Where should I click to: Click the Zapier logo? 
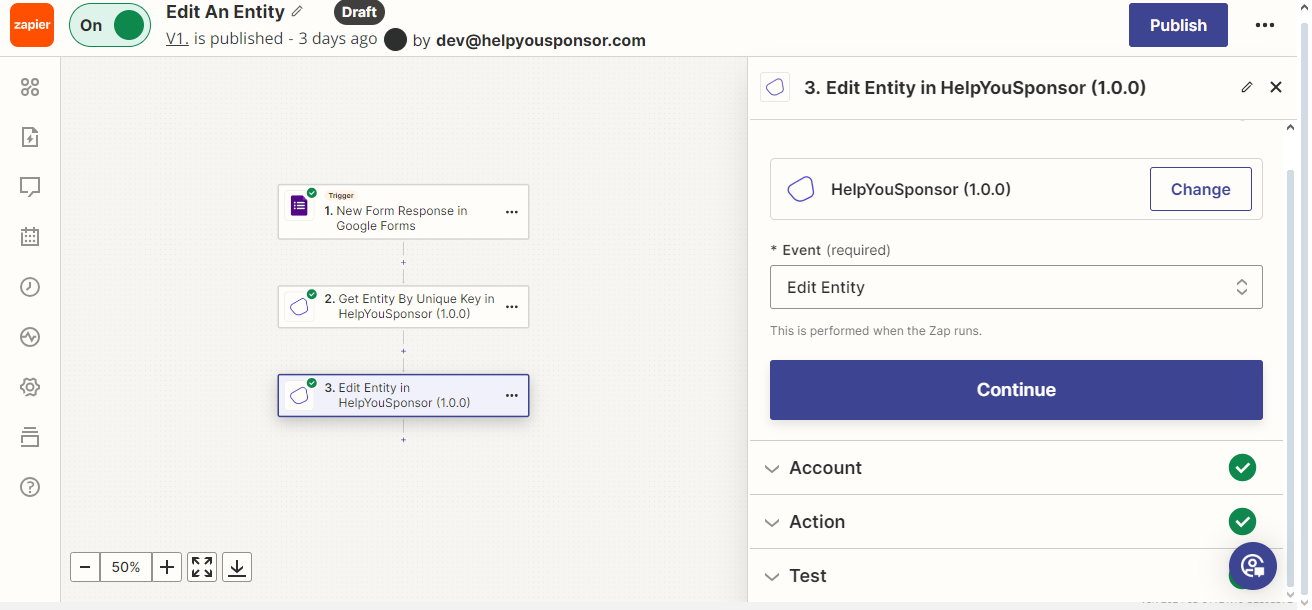tap(32, 25)
